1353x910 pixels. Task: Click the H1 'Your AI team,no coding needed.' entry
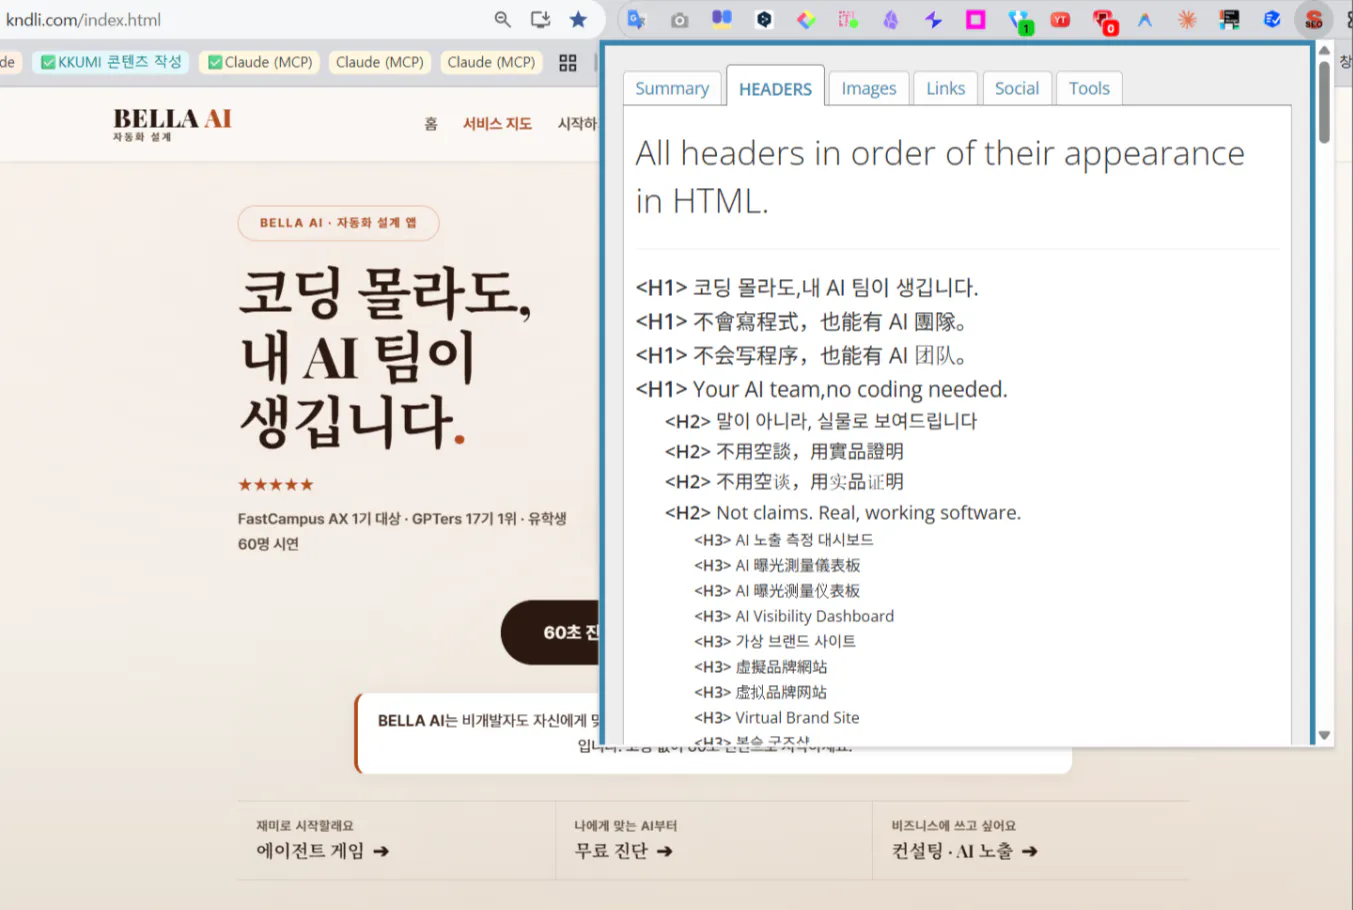point(822,389)
